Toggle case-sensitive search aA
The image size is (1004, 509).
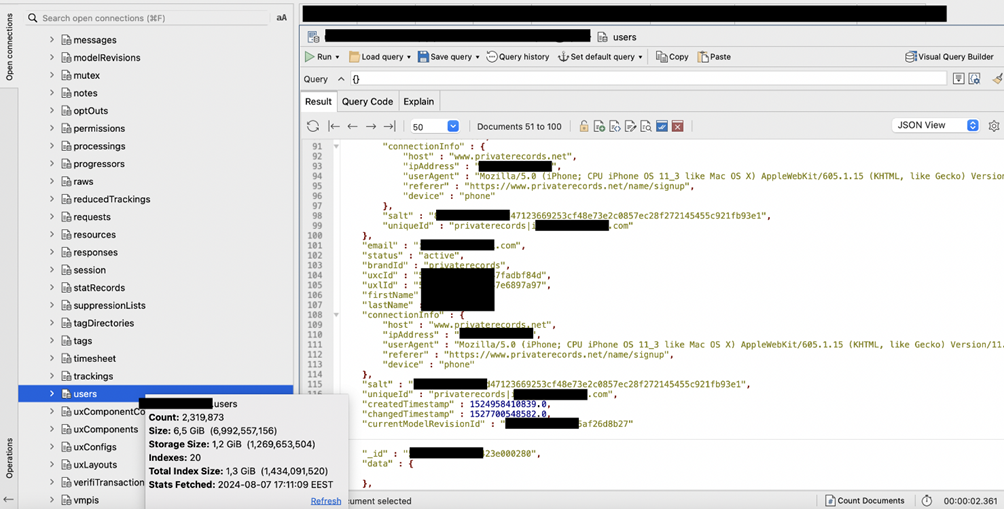pos(281,18)
